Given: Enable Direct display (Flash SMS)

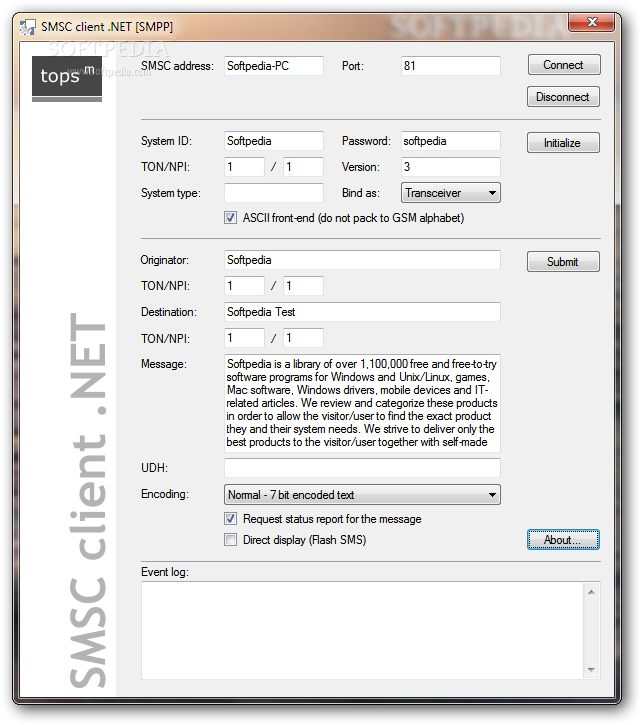Looking at the screenshot, I should click(230, 540).
